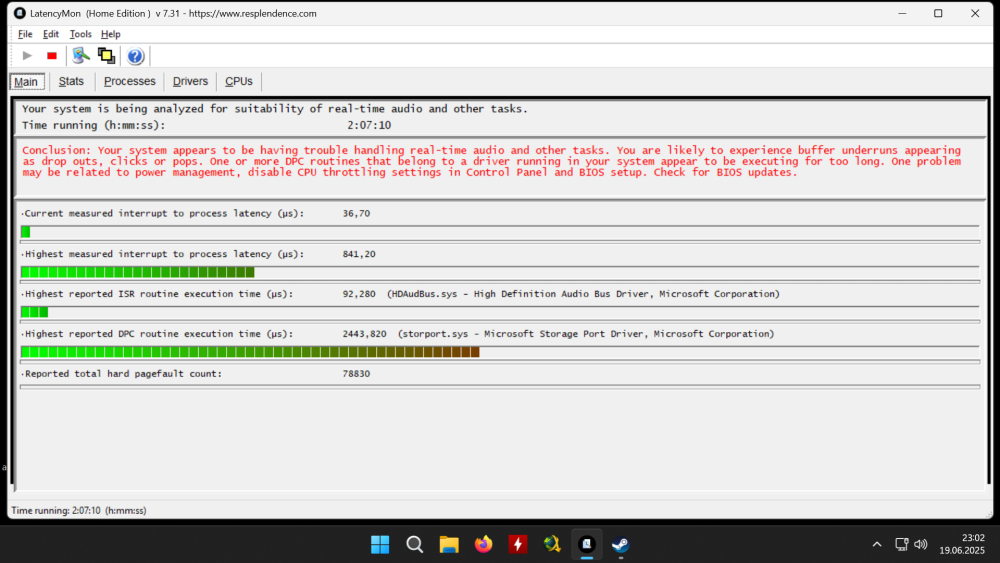
Task: Open help via blue question mark icon
Action: pos(135,56)
